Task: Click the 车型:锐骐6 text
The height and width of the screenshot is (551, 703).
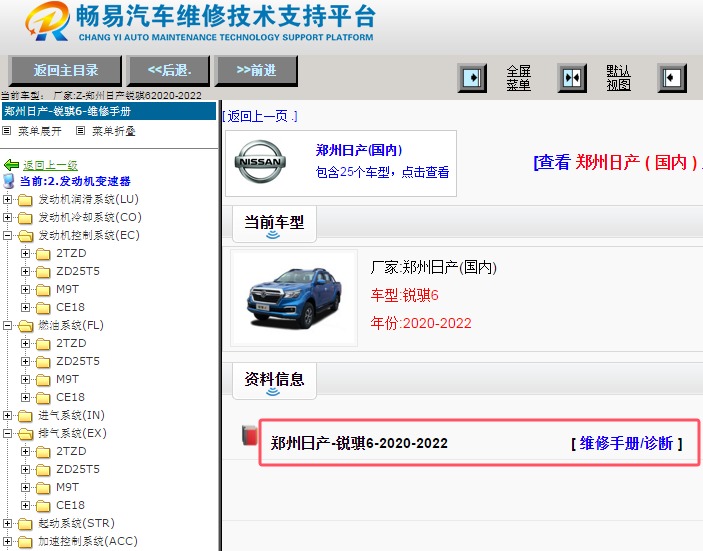Action: [404, 295]
